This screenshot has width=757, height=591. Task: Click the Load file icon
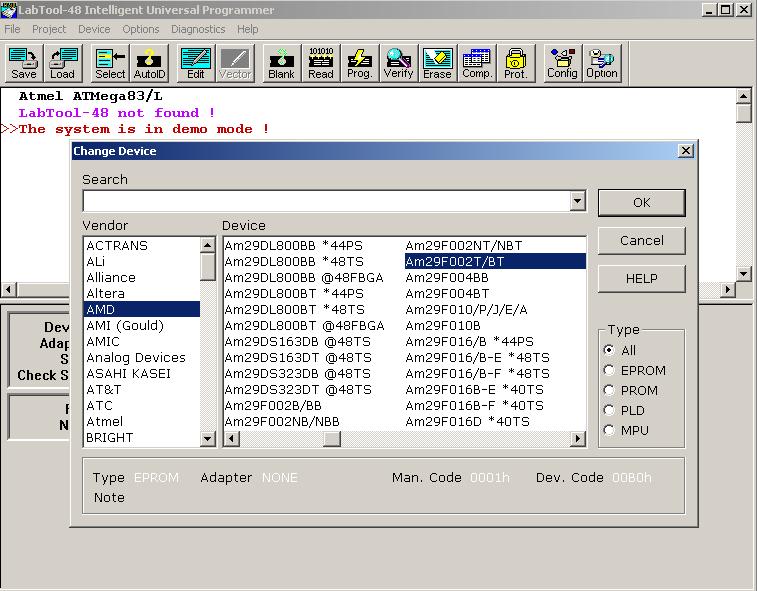point(63,63)
